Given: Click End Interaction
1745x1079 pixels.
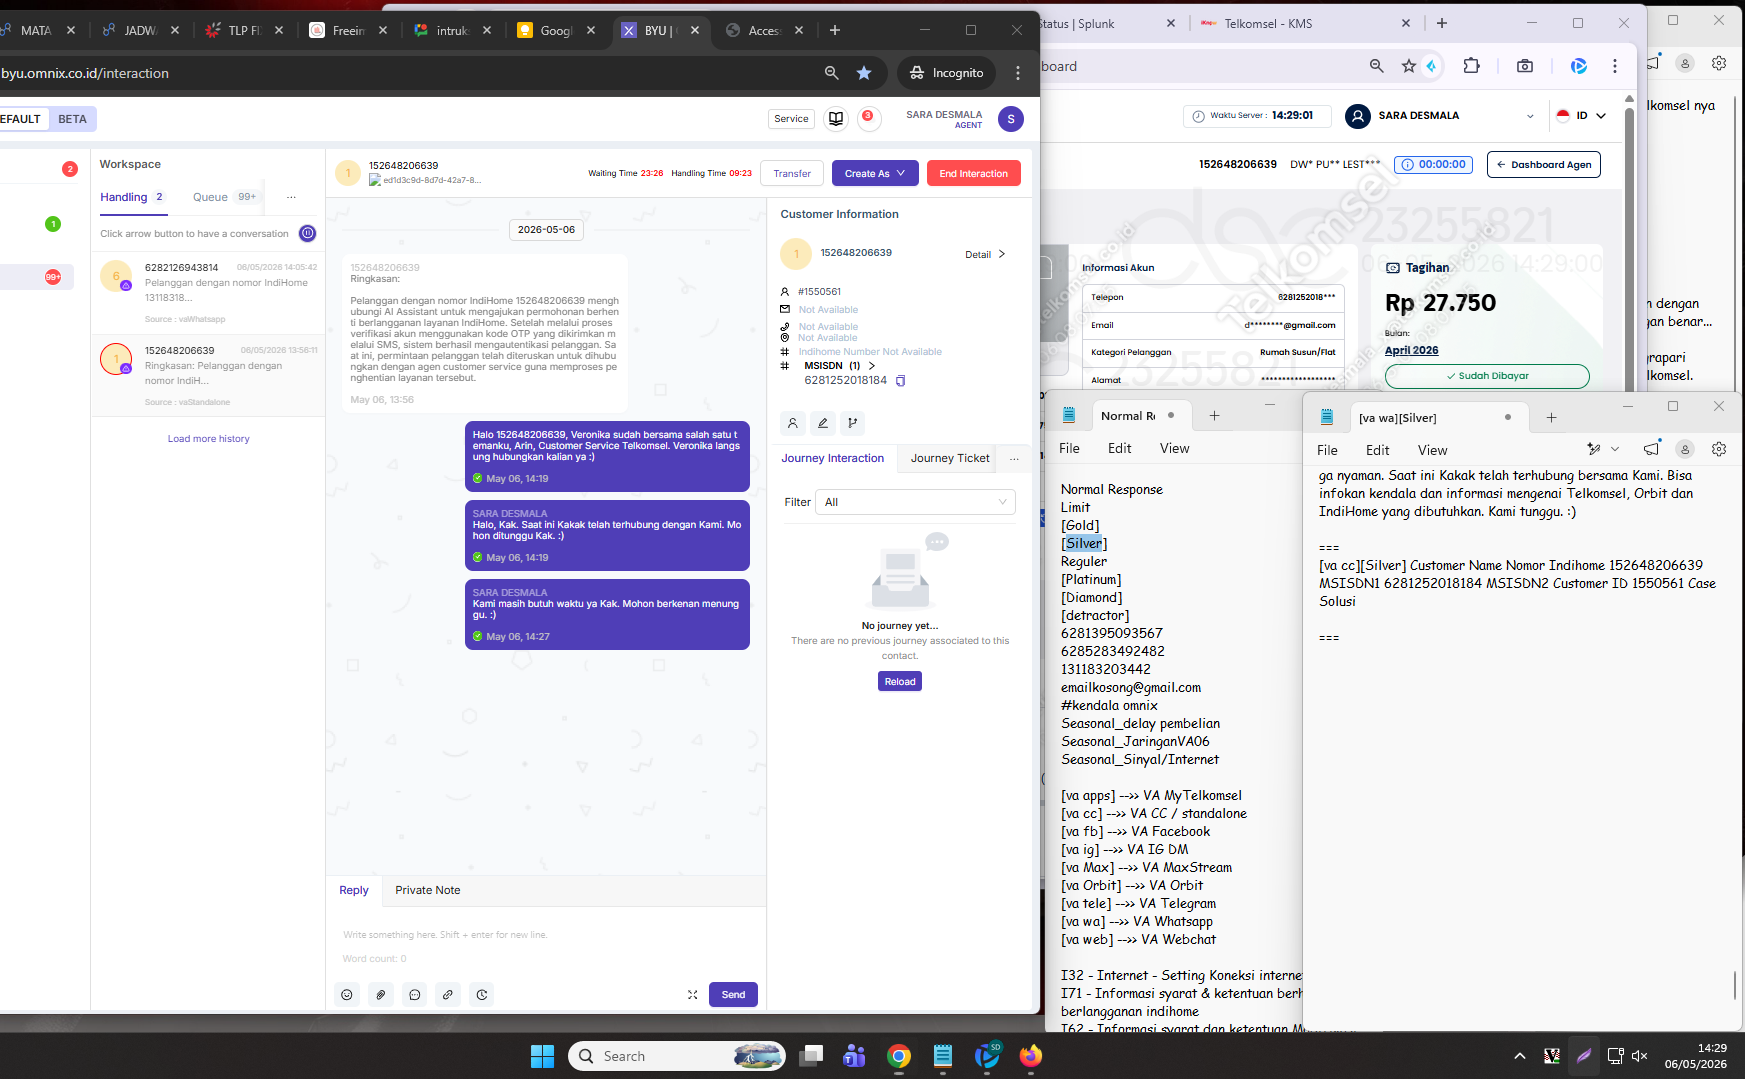Looking at the screenshot, I should pos(973,174).
